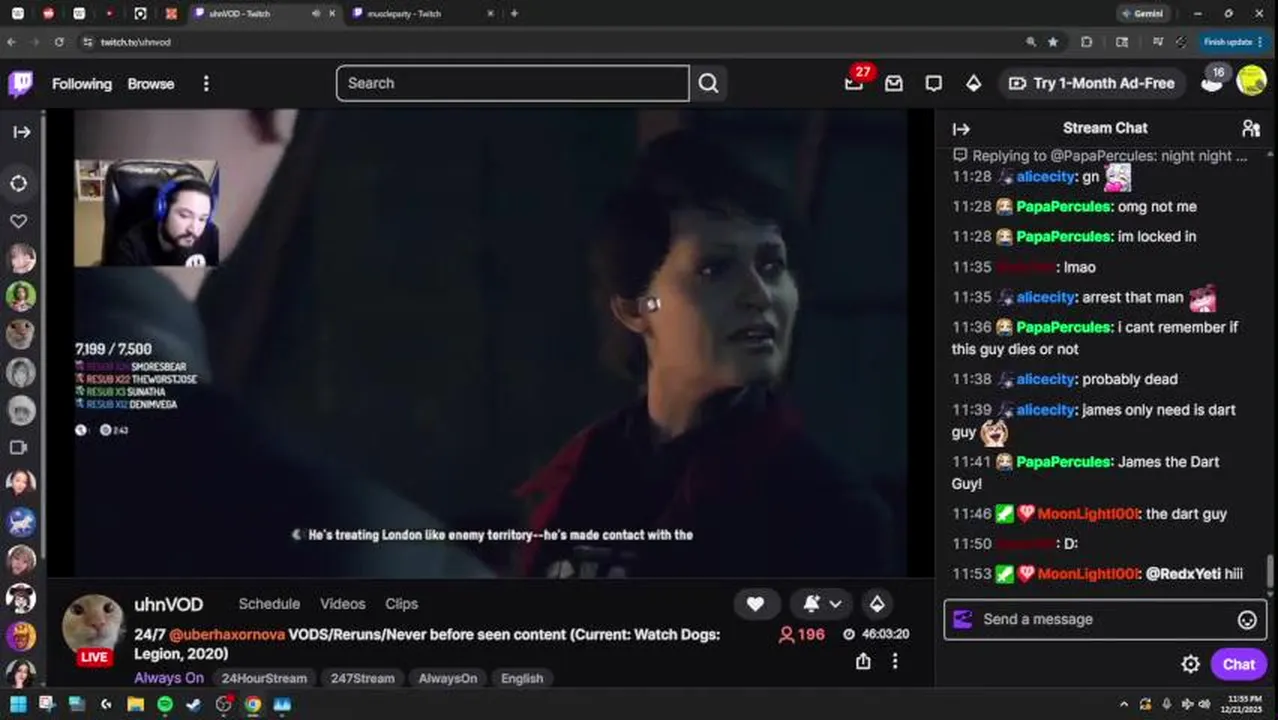The height and width of the screenshot is (720, 1278).
Task: Open the Windows Start menu
Action: [18, 704]
